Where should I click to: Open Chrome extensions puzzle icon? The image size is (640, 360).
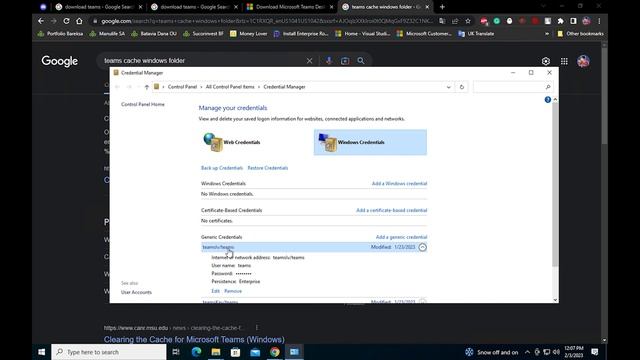560,21
